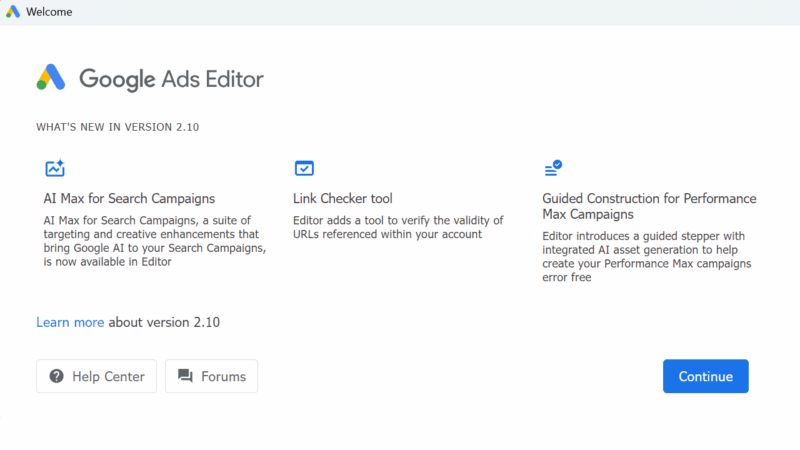Screen dimensions: 800x450
Task: Open the Forums page
Action: click(x=211, y=376)
